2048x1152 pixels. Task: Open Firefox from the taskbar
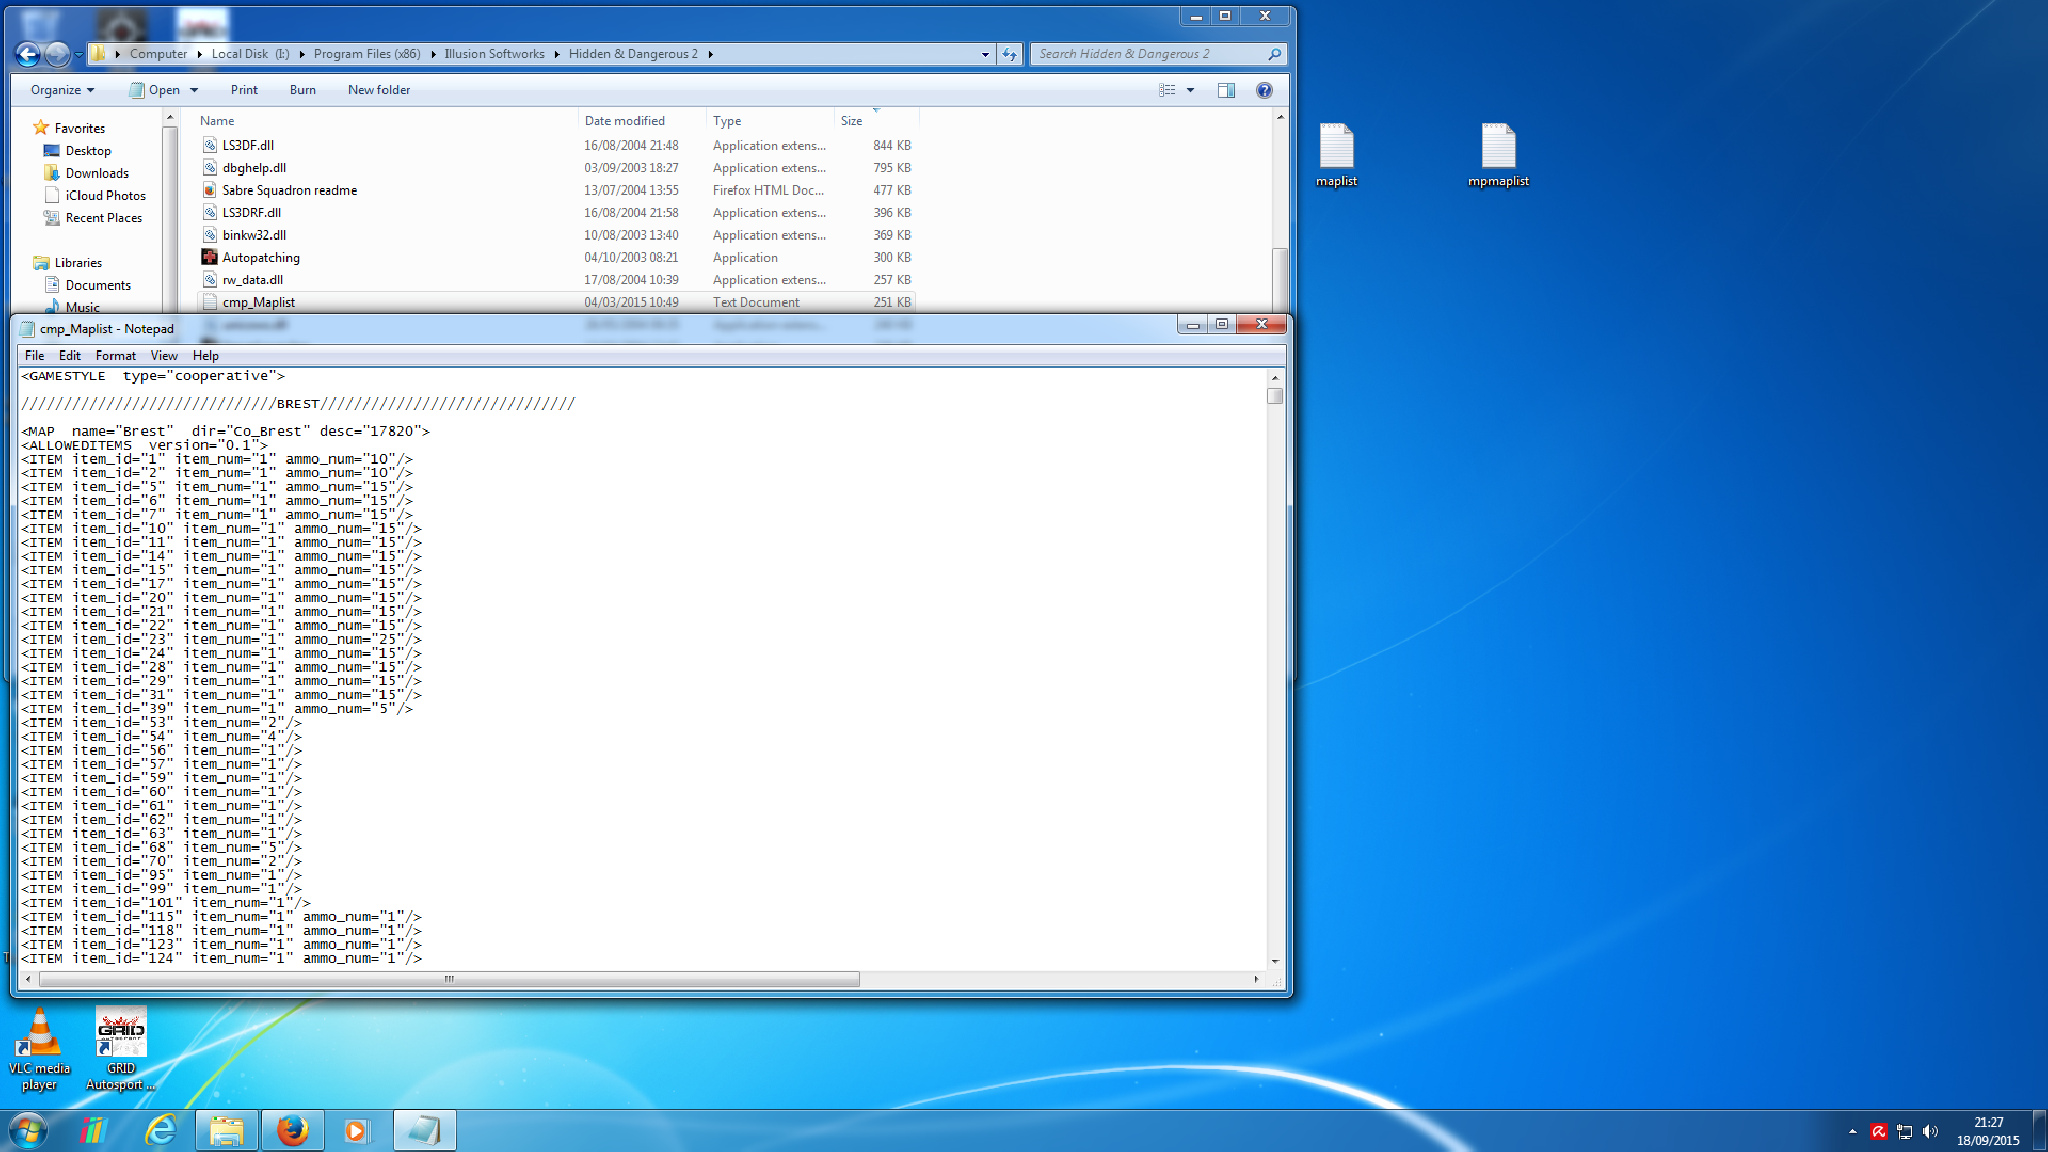coord(292,1130)
